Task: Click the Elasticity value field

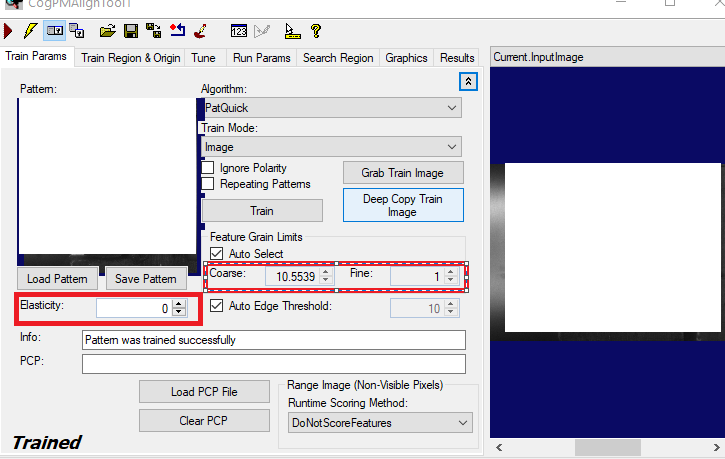Action: click(x=134, y=308)
